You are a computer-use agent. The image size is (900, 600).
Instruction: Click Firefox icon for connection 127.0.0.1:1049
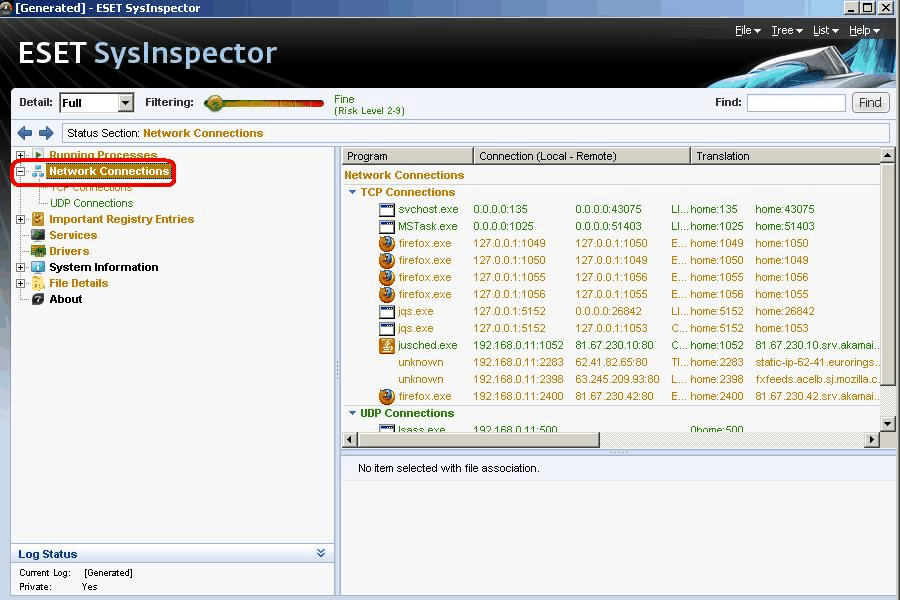(x=387, y=243)
